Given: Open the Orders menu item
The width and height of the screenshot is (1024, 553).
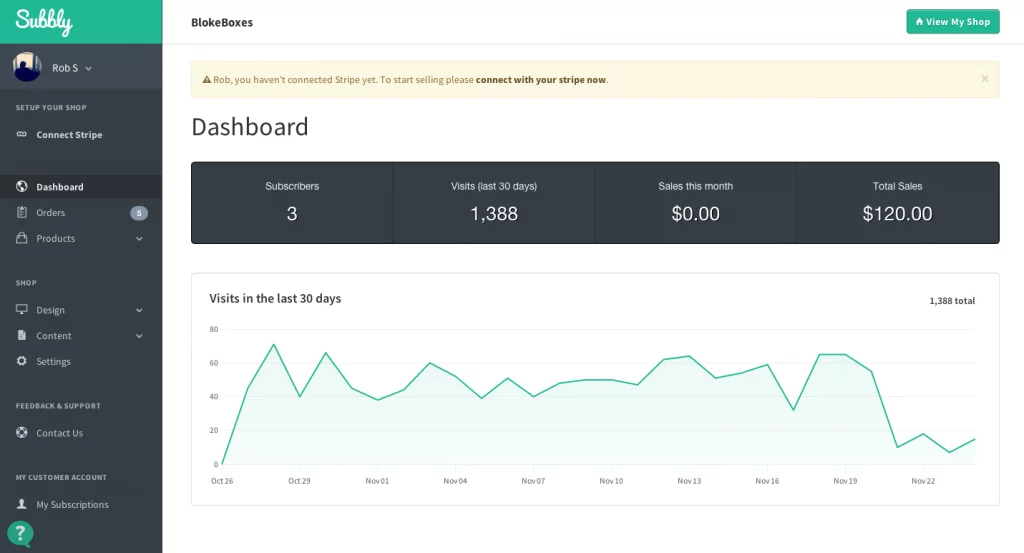Looking at the screenshot, I should (51, 213).
